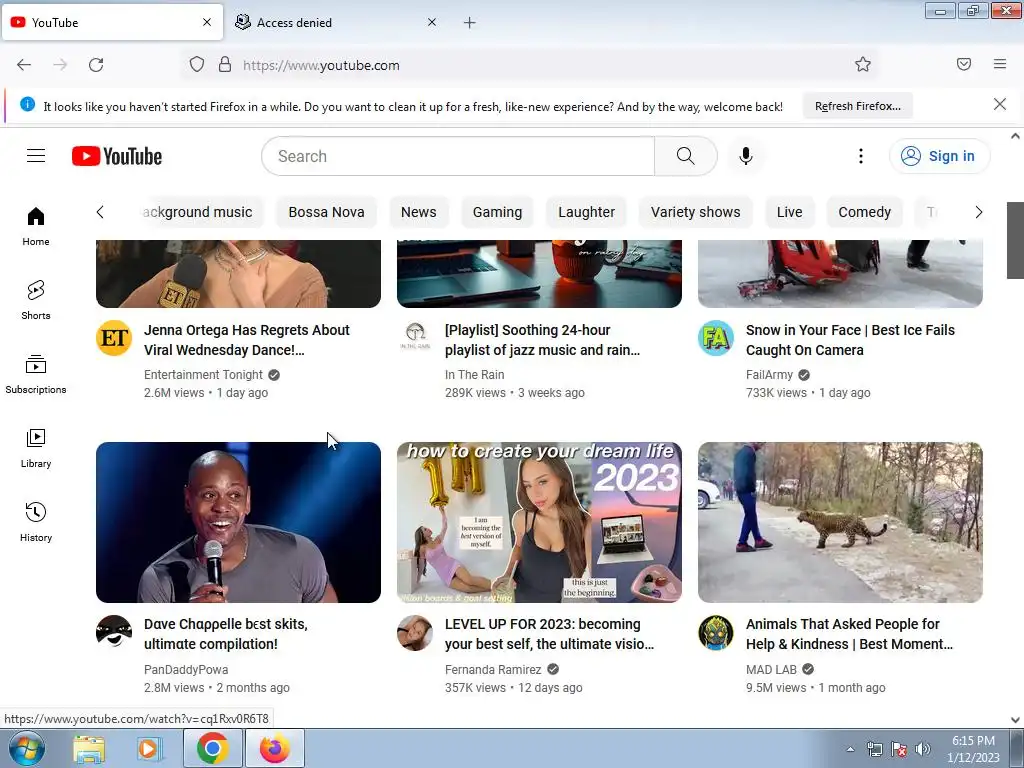Click the Refresh Firefox button
The width and height of the screenshot is (1024, 768).
click(x=857, y=106)
